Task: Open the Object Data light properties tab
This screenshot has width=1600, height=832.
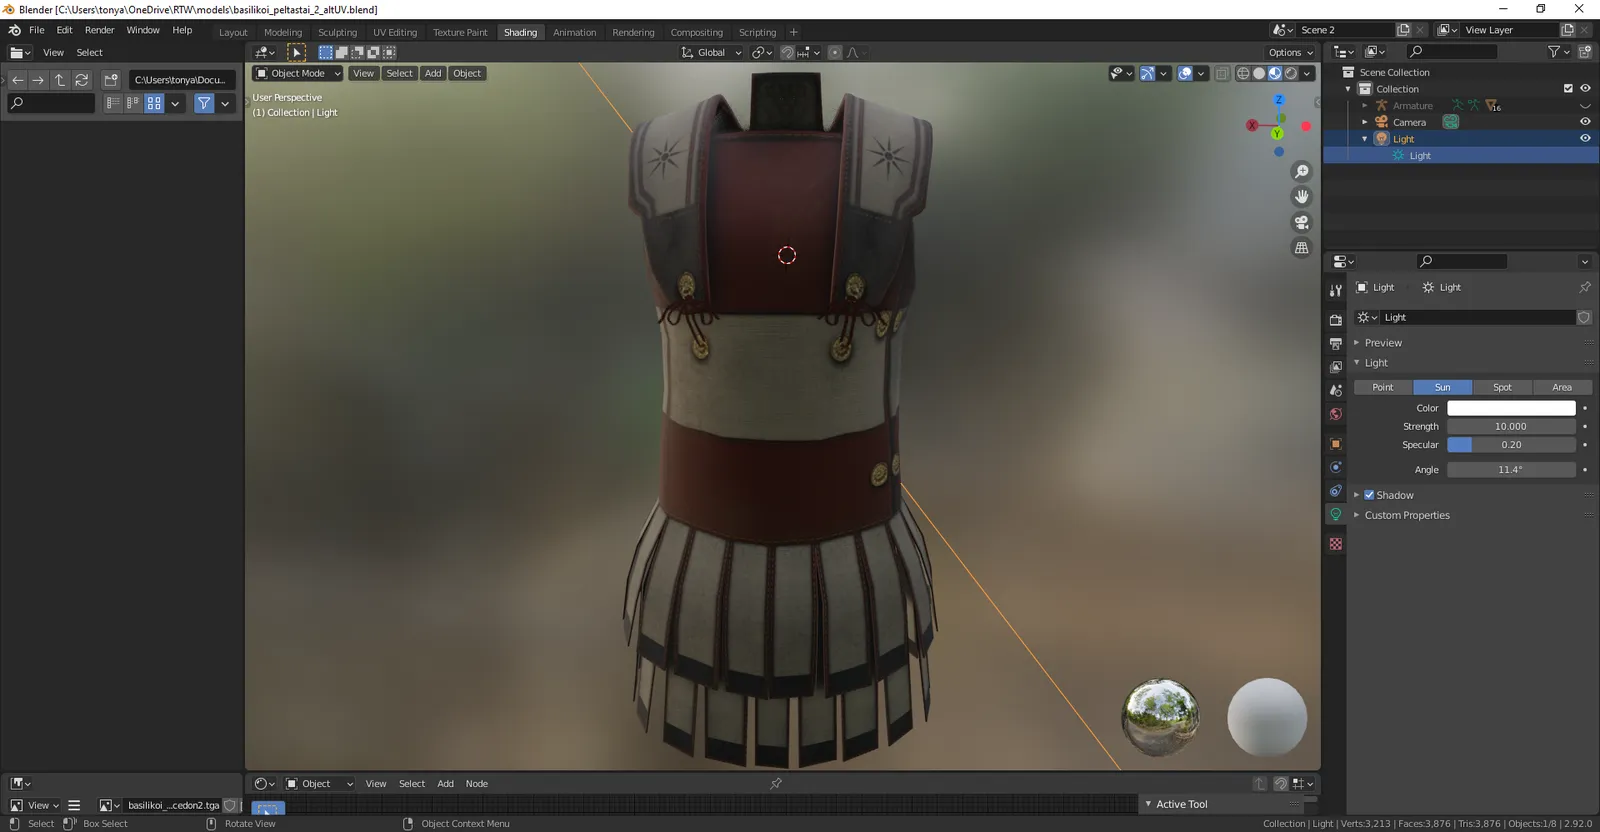Action: coord(1336,514)
